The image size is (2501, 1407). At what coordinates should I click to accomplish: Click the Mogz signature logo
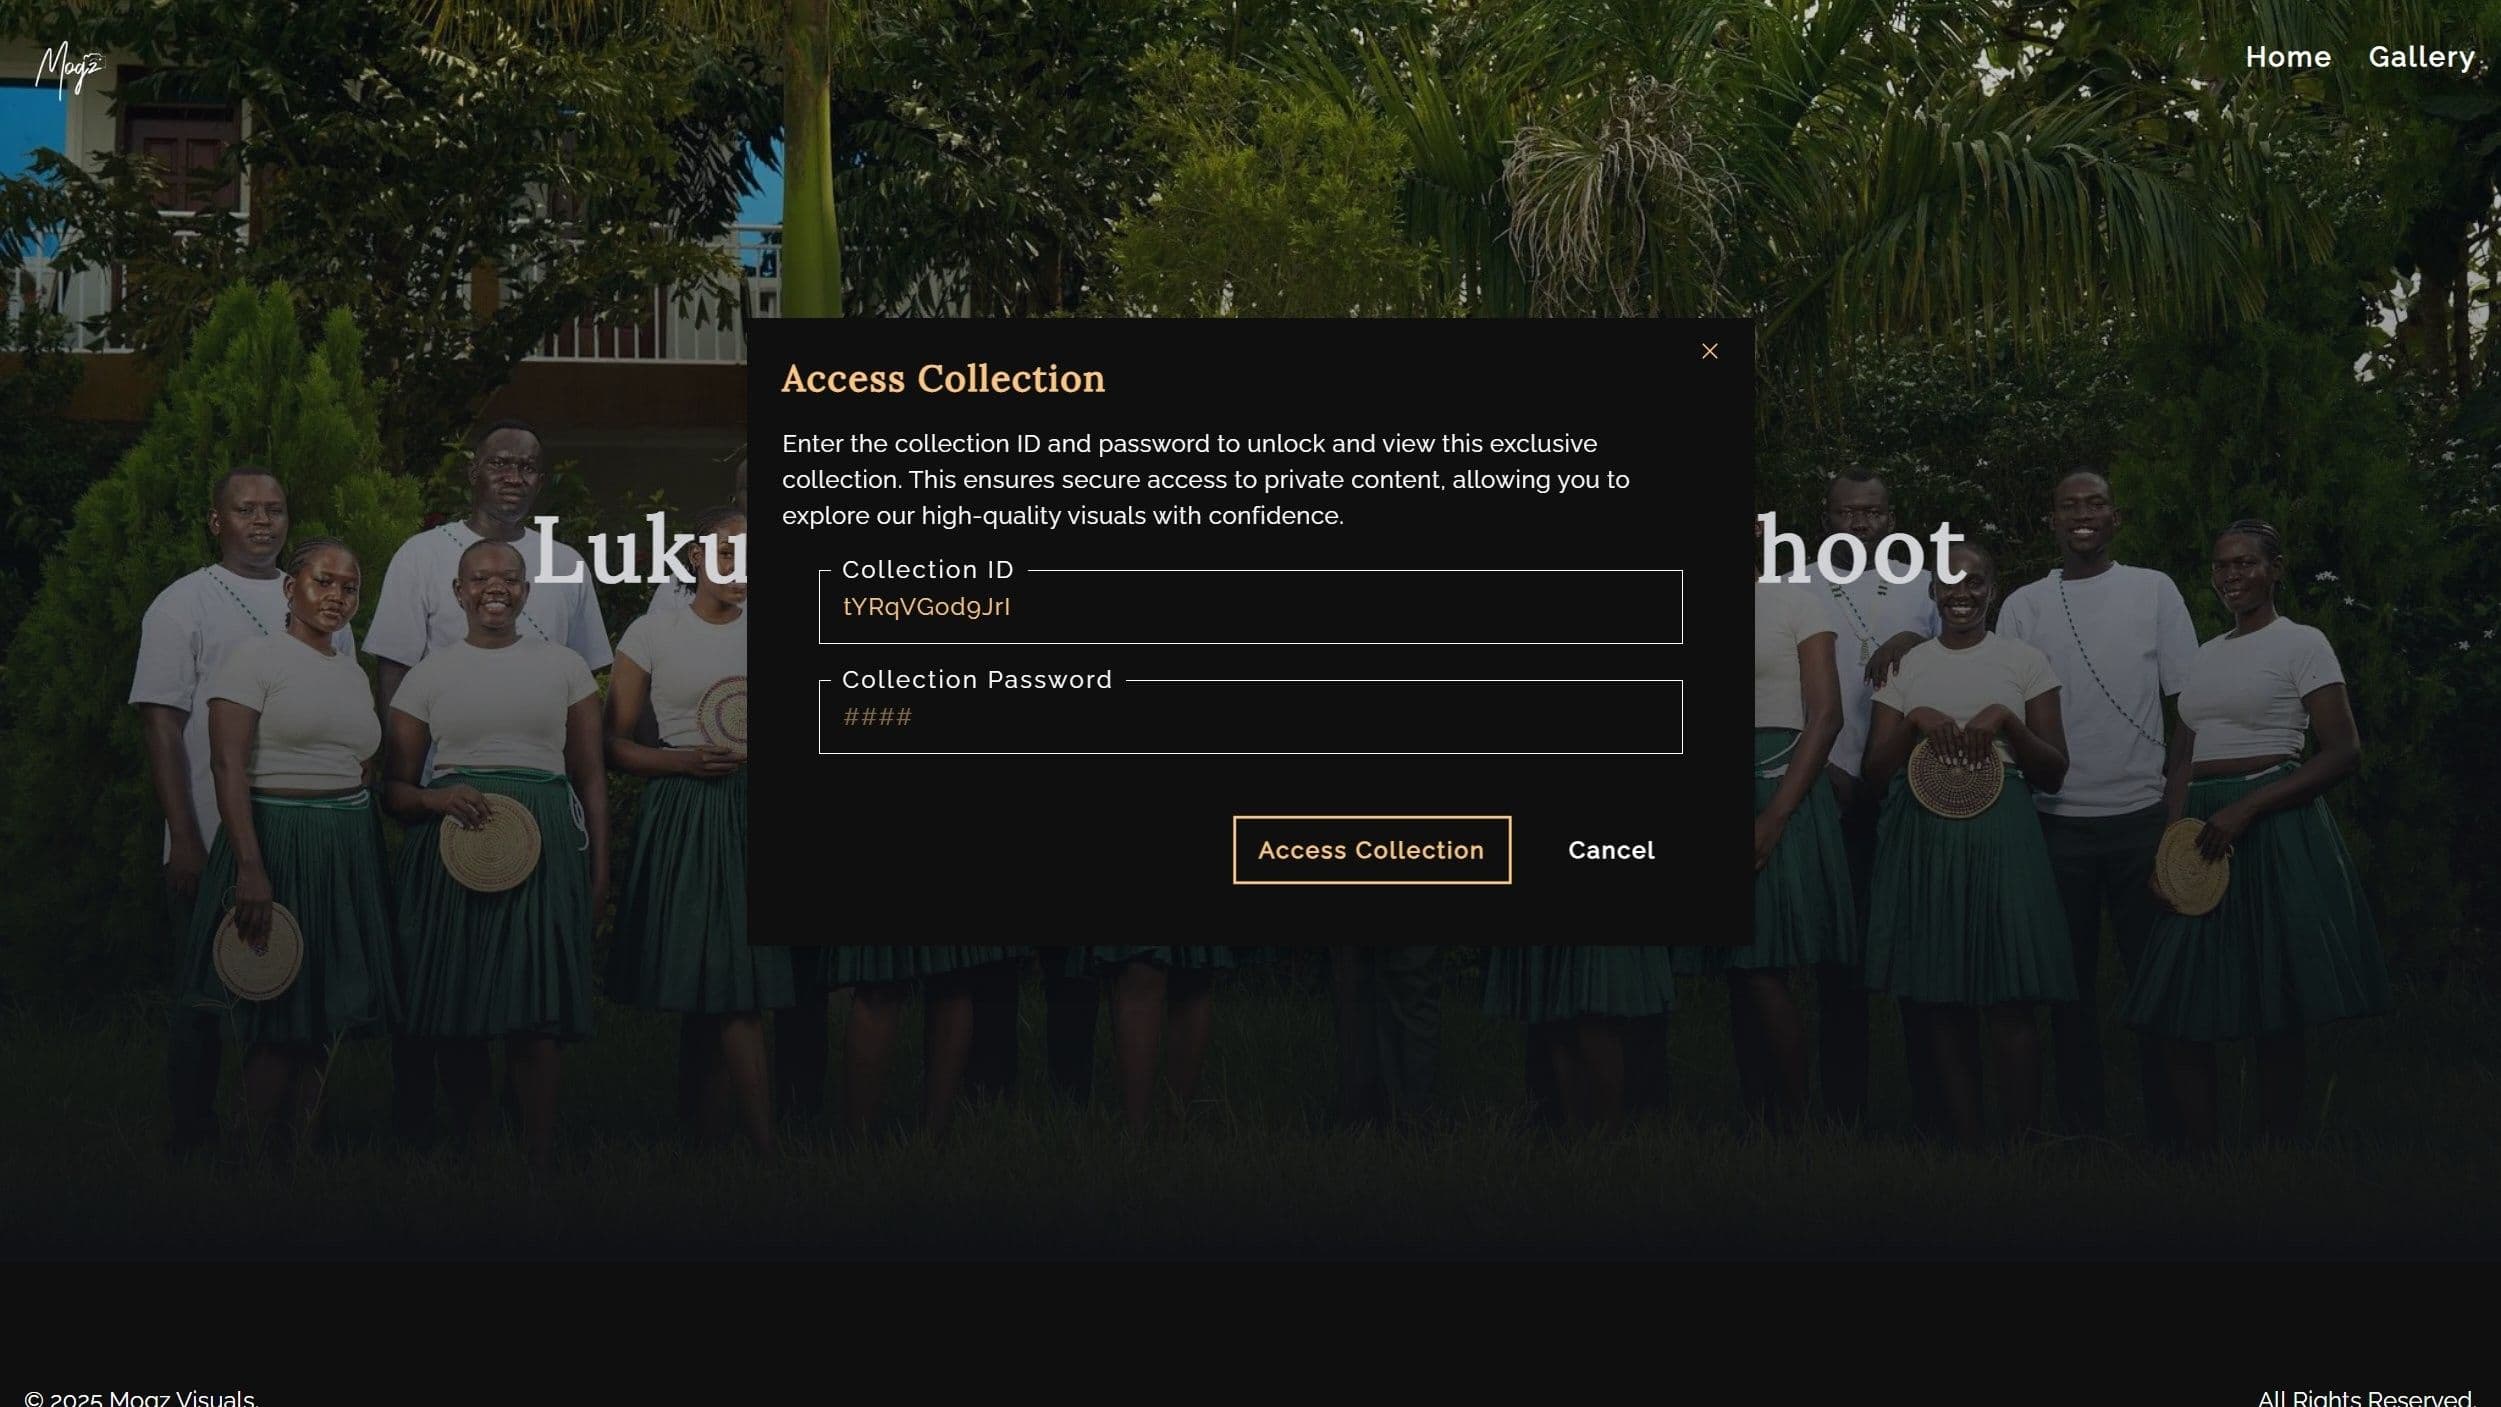pyautogui.click(x=69, y=69)
